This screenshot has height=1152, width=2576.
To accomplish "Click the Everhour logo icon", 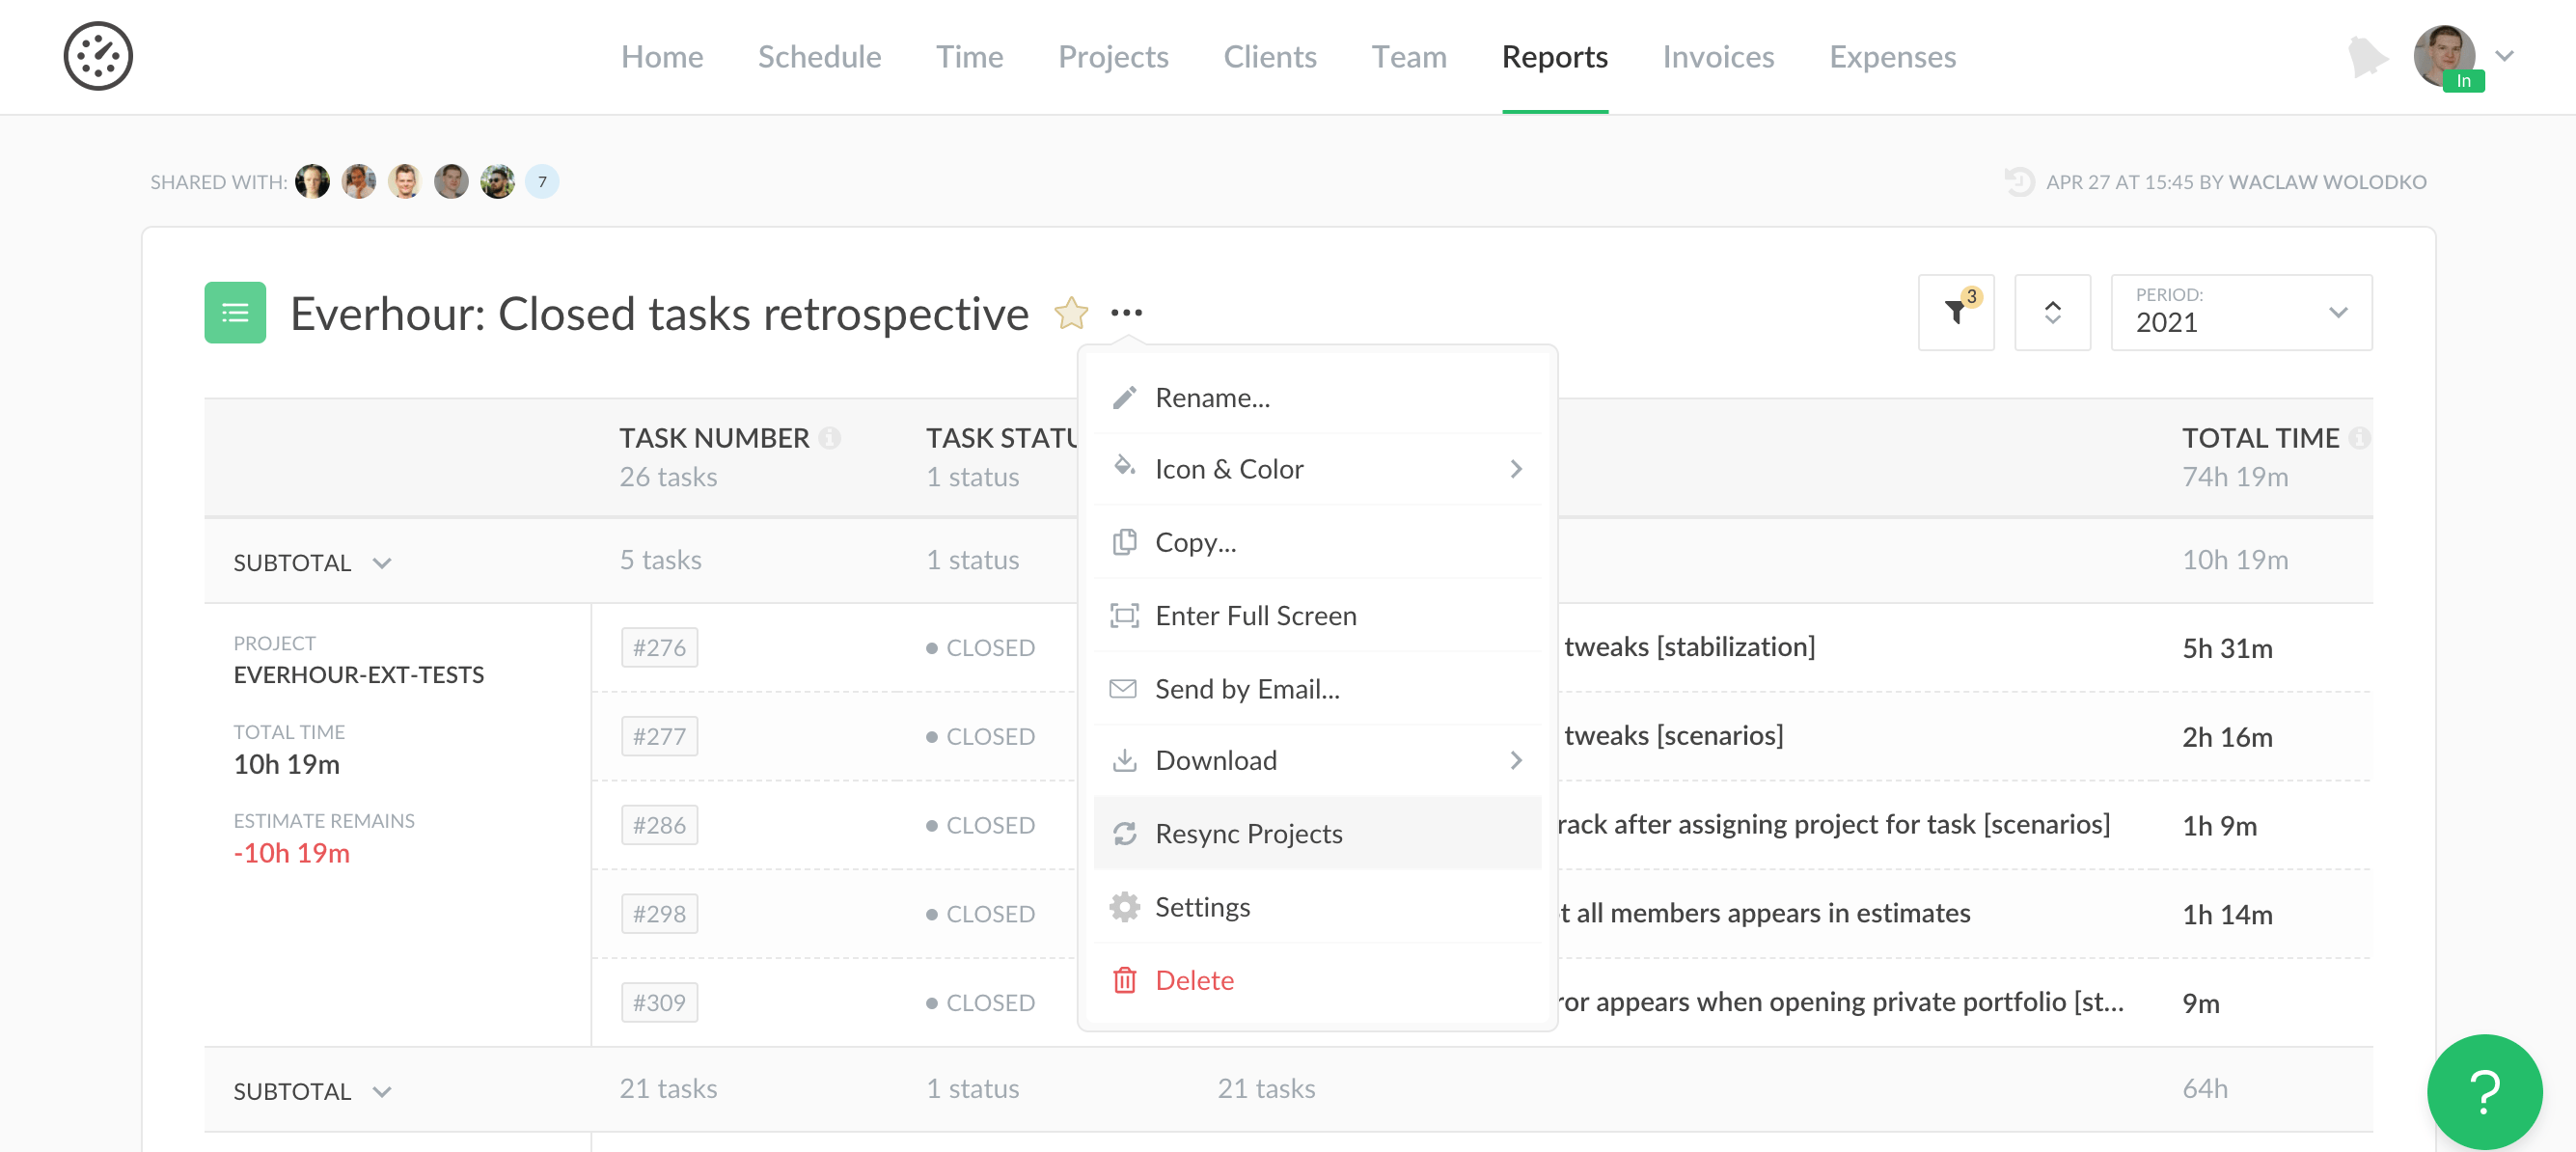I will pyautogui.click(x=98, y=56).
